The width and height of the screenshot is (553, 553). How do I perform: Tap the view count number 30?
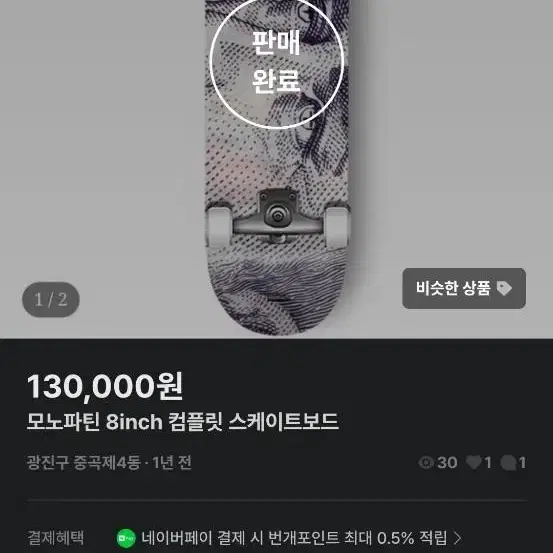pos(447,462)
